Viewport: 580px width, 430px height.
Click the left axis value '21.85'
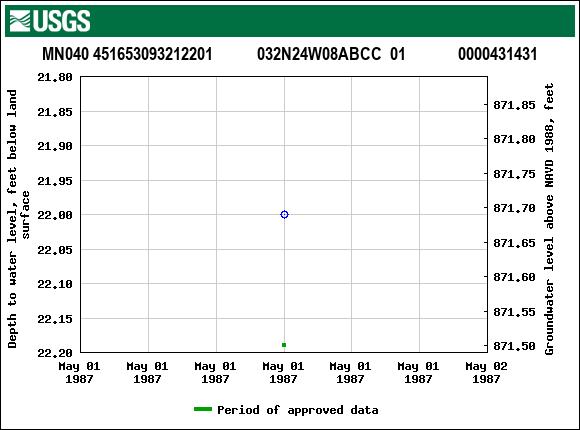pos(55,112)
